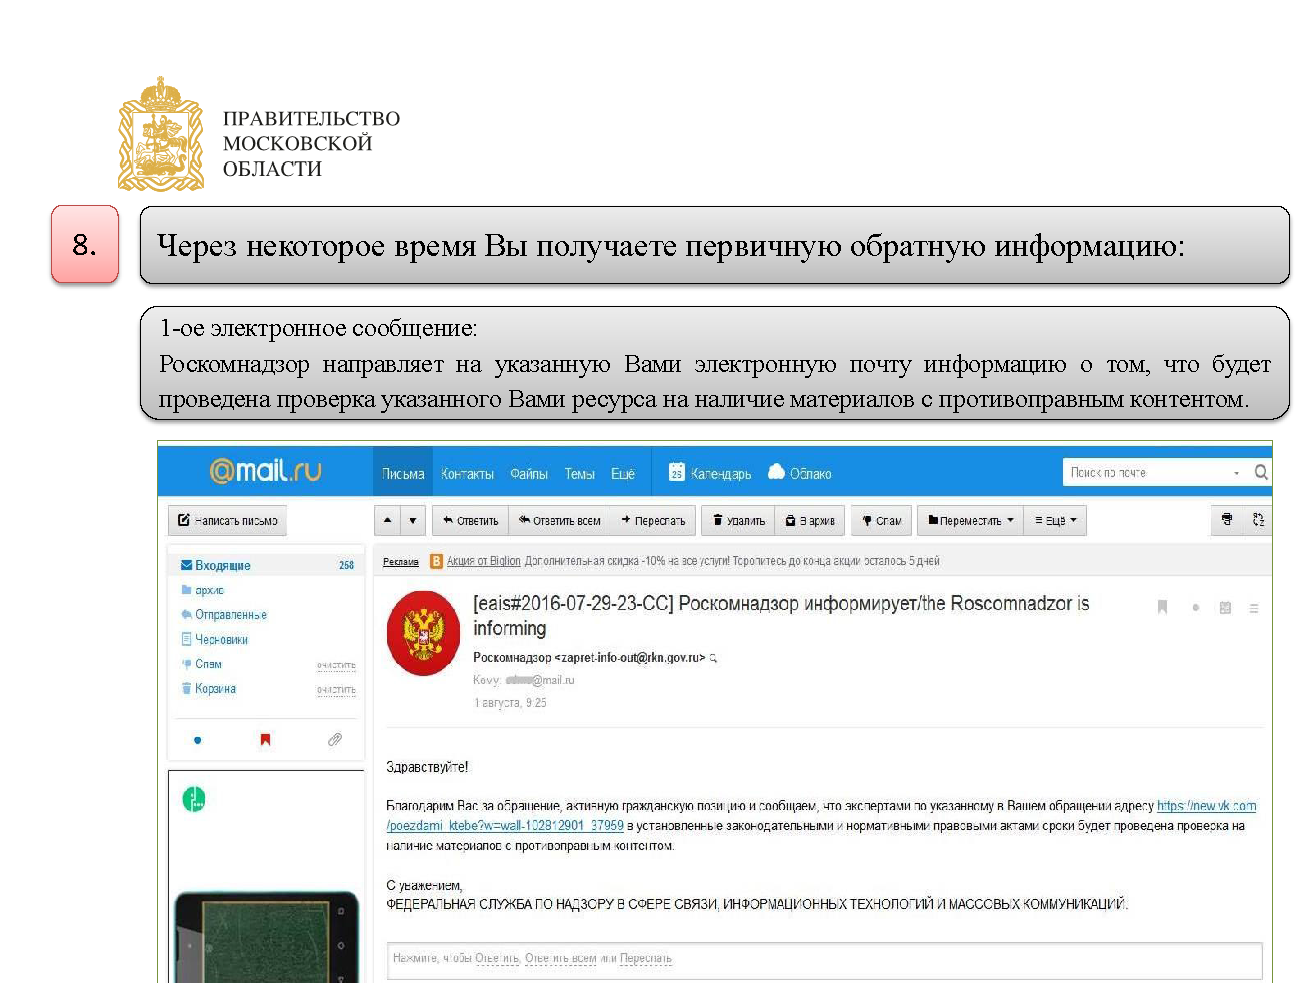Image resolution: width=1310 pixels, height=983 pixels.
Task: Click очистить link next to Корзина
Action: click(x=336, y=690)
